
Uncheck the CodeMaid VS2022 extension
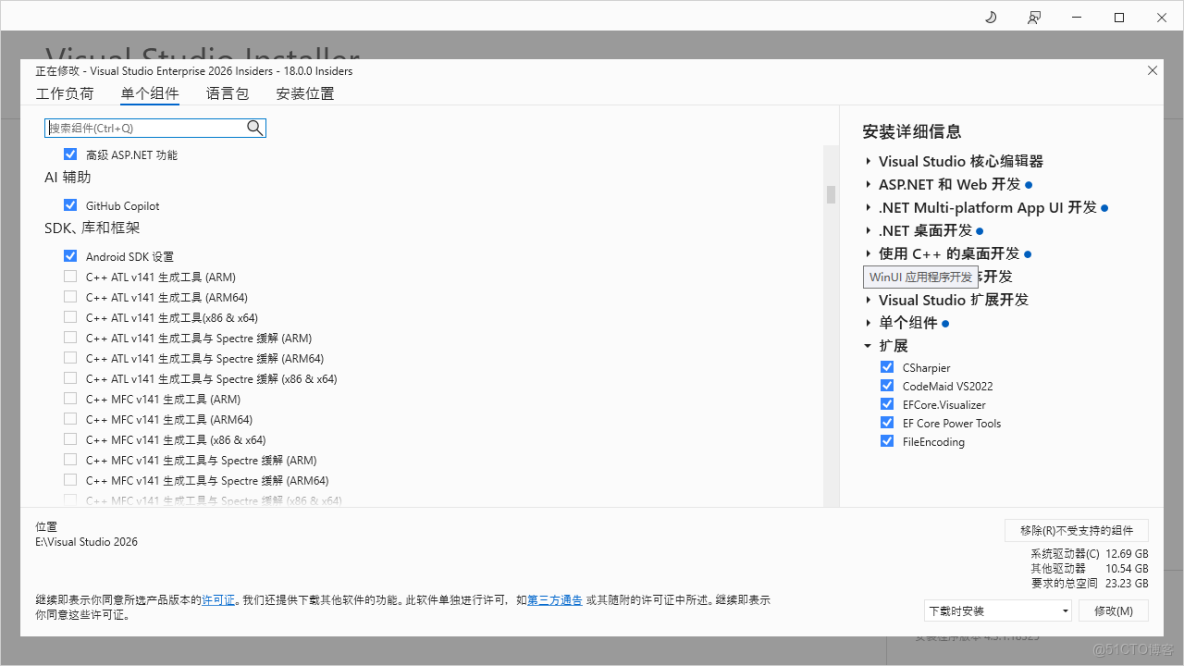tap(886, 385)
